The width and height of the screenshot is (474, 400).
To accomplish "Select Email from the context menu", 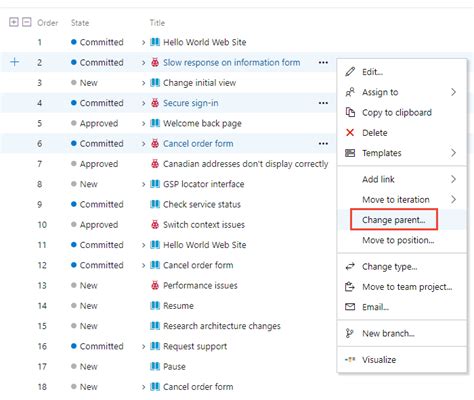I will [x=402, y=307].
